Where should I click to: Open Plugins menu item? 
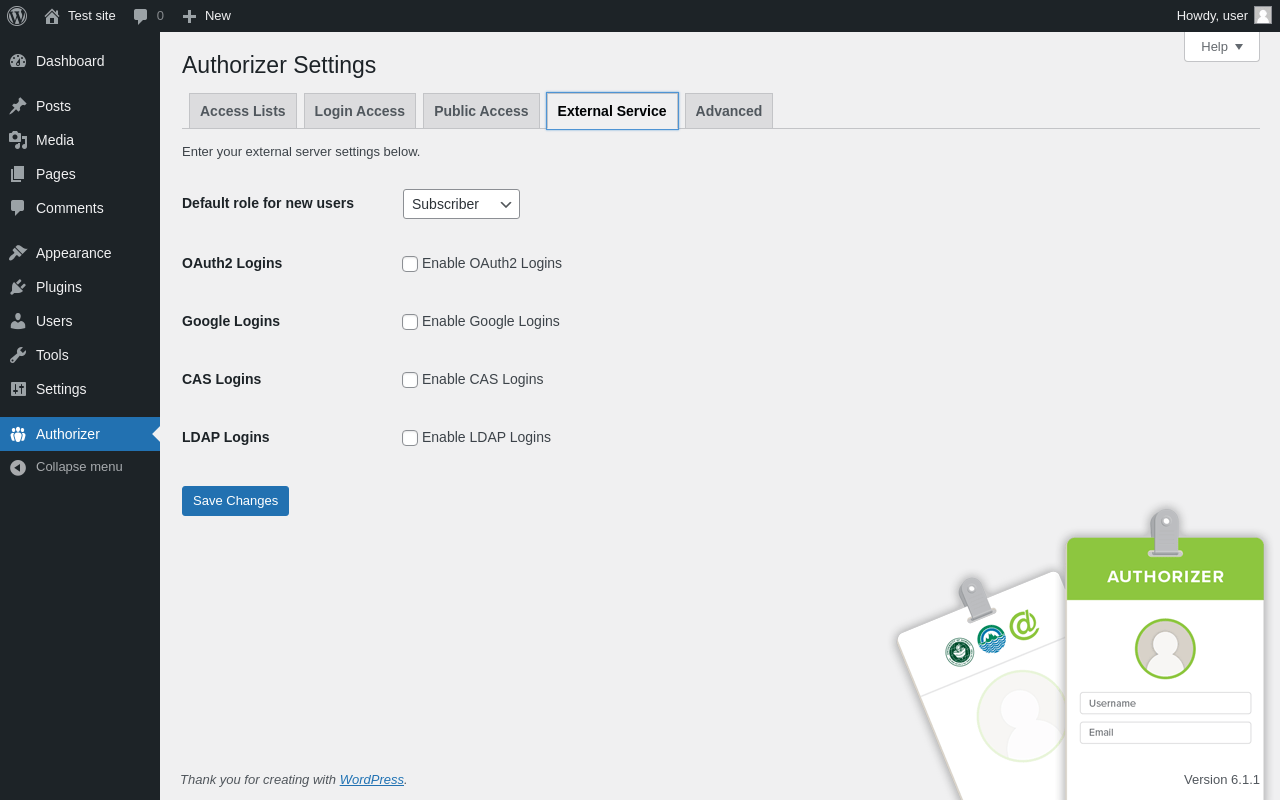click(x=80, y=287)
